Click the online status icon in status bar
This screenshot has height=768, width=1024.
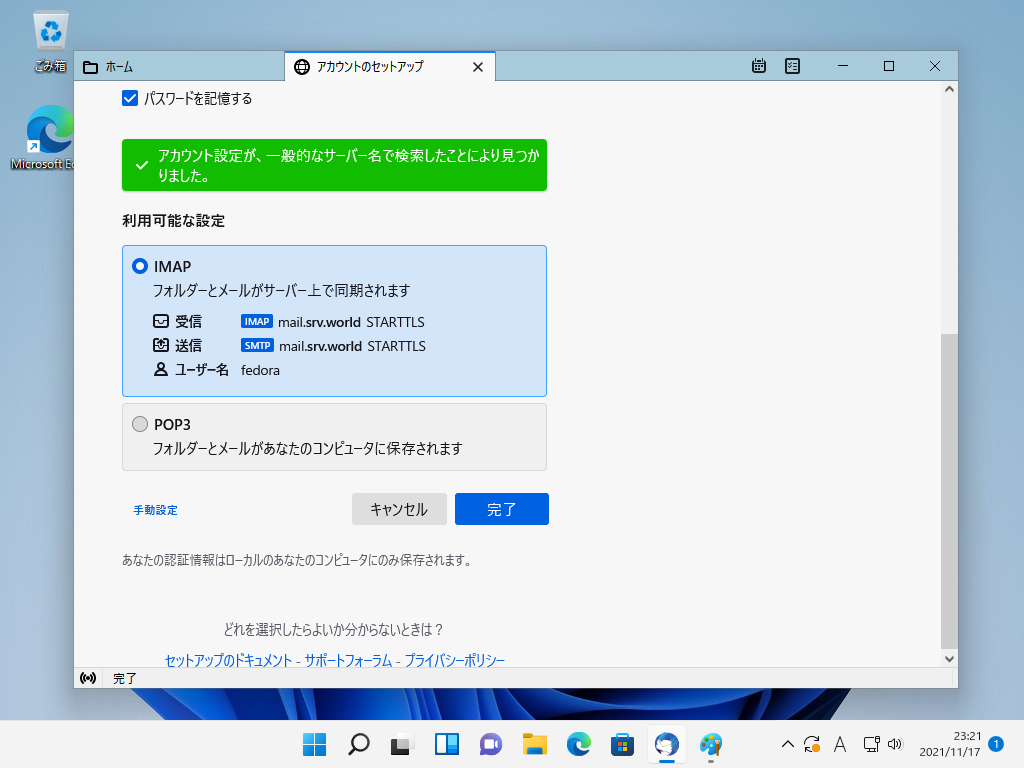point(88,678)
